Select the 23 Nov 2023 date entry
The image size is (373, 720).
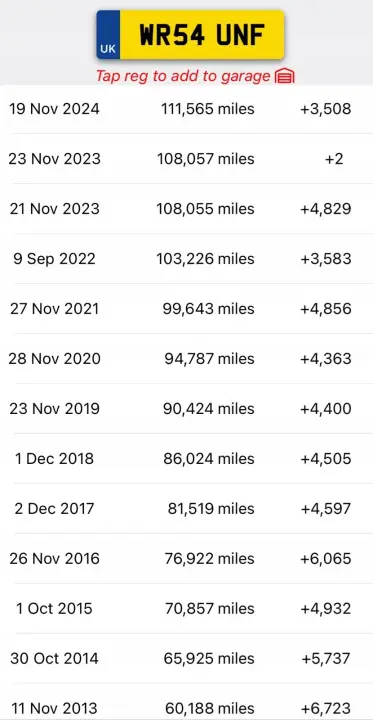[x=54, y=159]
